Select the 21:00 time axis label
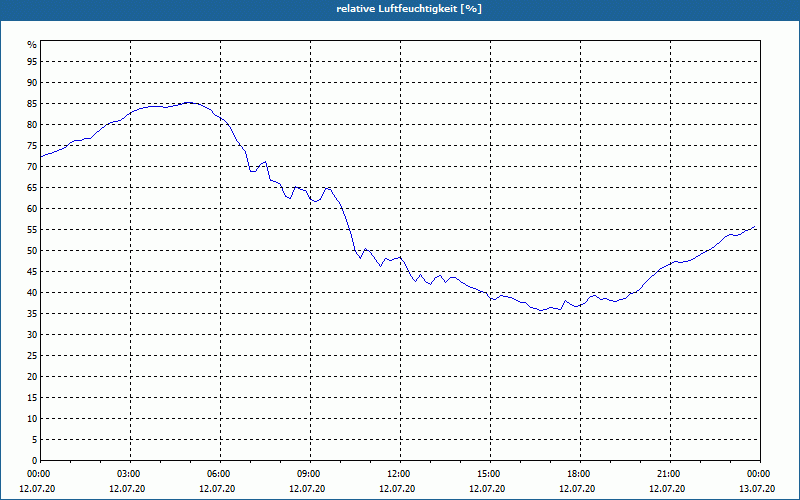 tap(670, 474)
